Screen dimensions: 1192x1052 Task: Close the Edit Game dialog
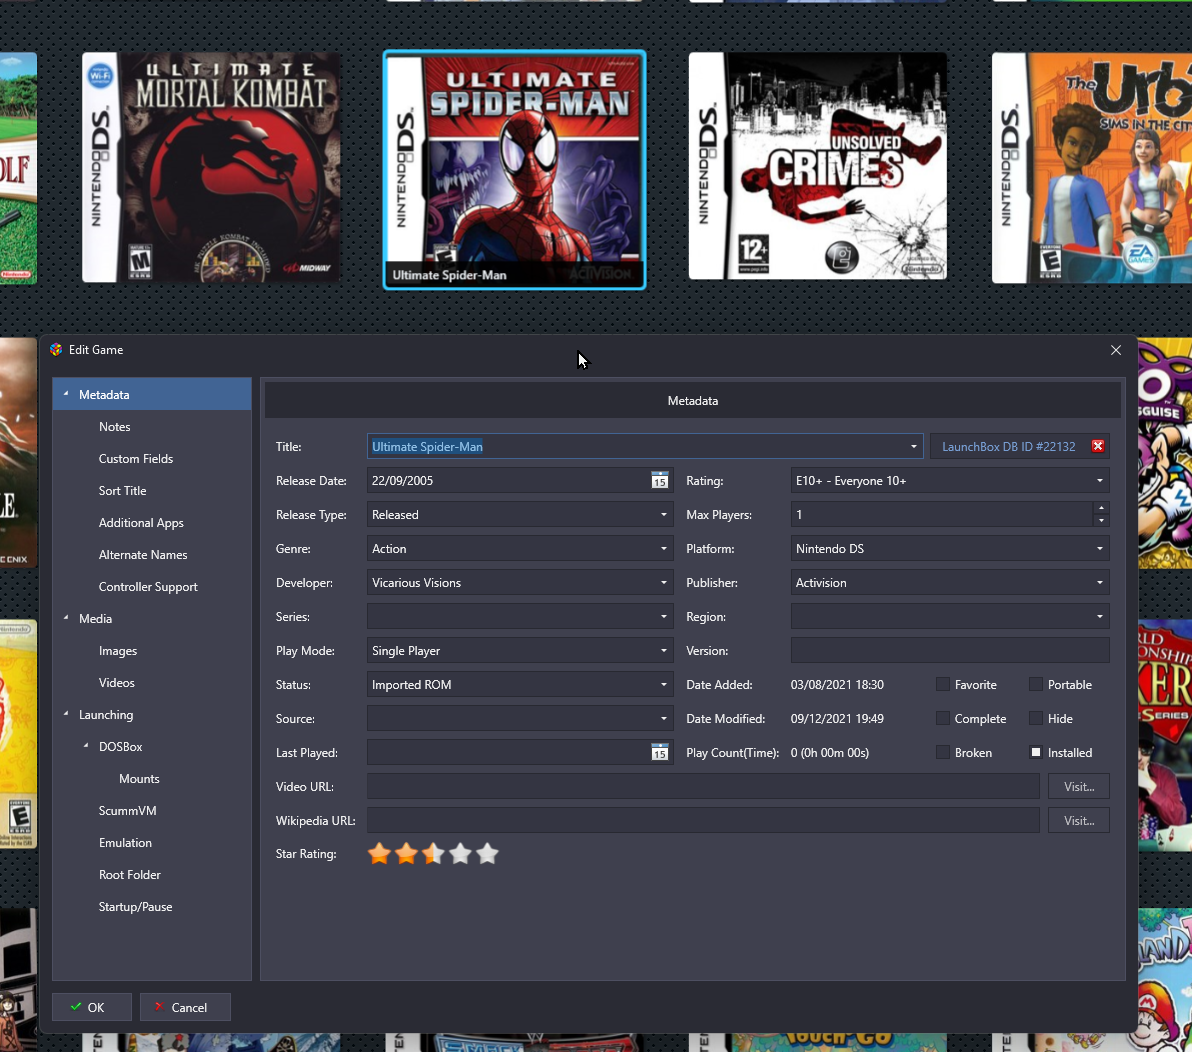tap(1116, 350)
